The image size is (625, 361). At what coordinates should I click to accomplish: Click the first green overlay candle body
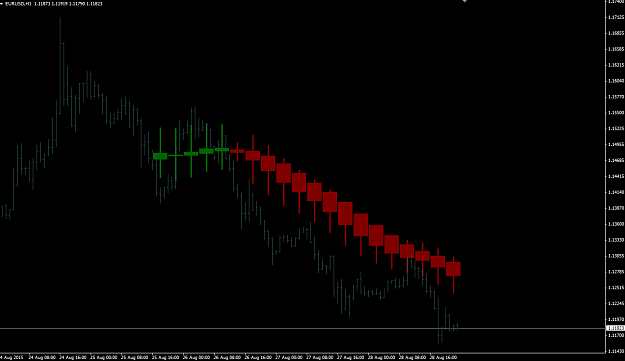160,156
